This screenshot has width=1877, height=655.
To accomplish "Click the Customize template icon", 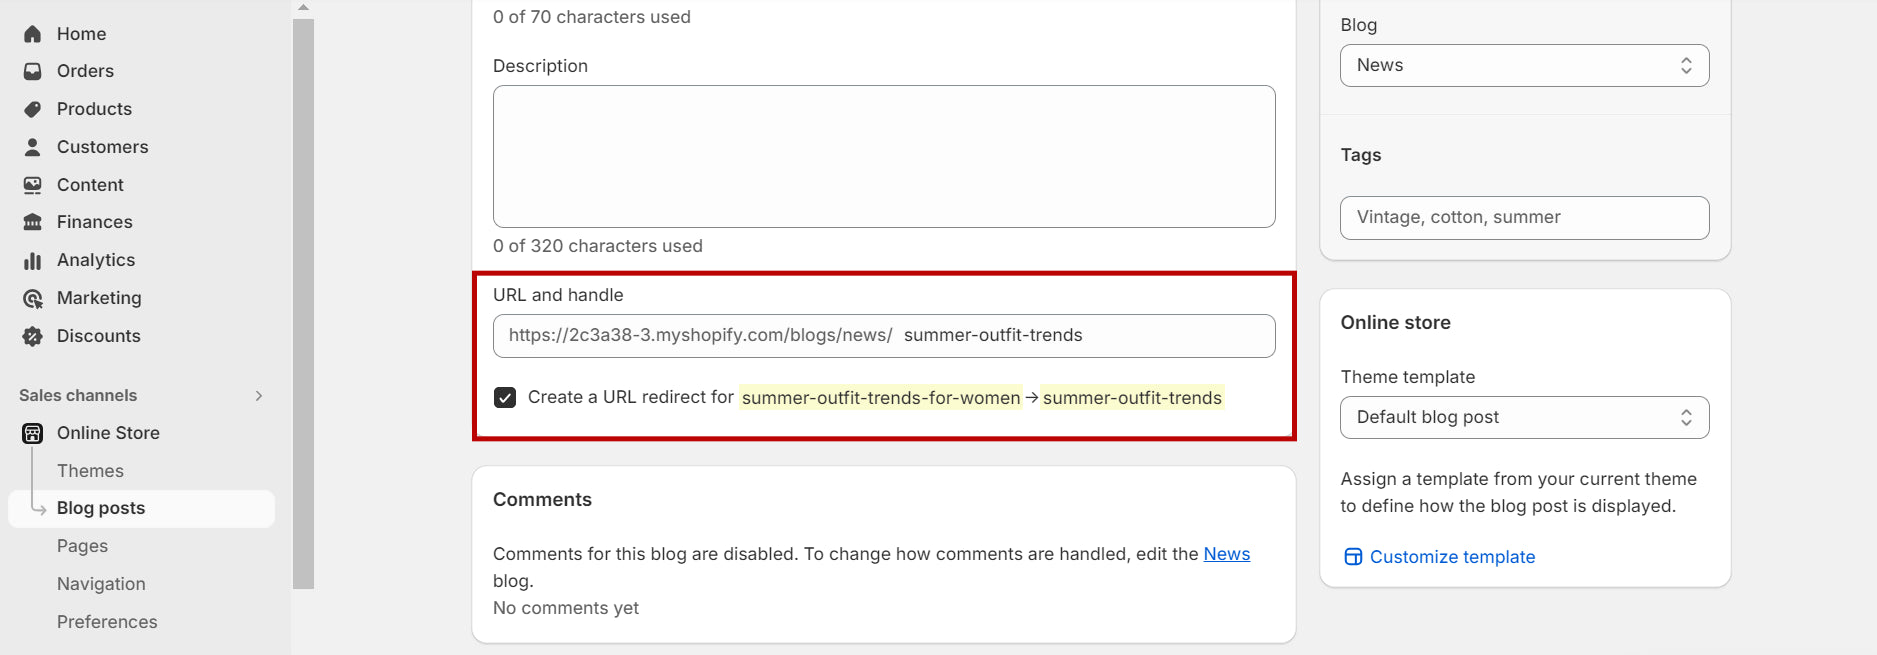I will [1353, 557].
